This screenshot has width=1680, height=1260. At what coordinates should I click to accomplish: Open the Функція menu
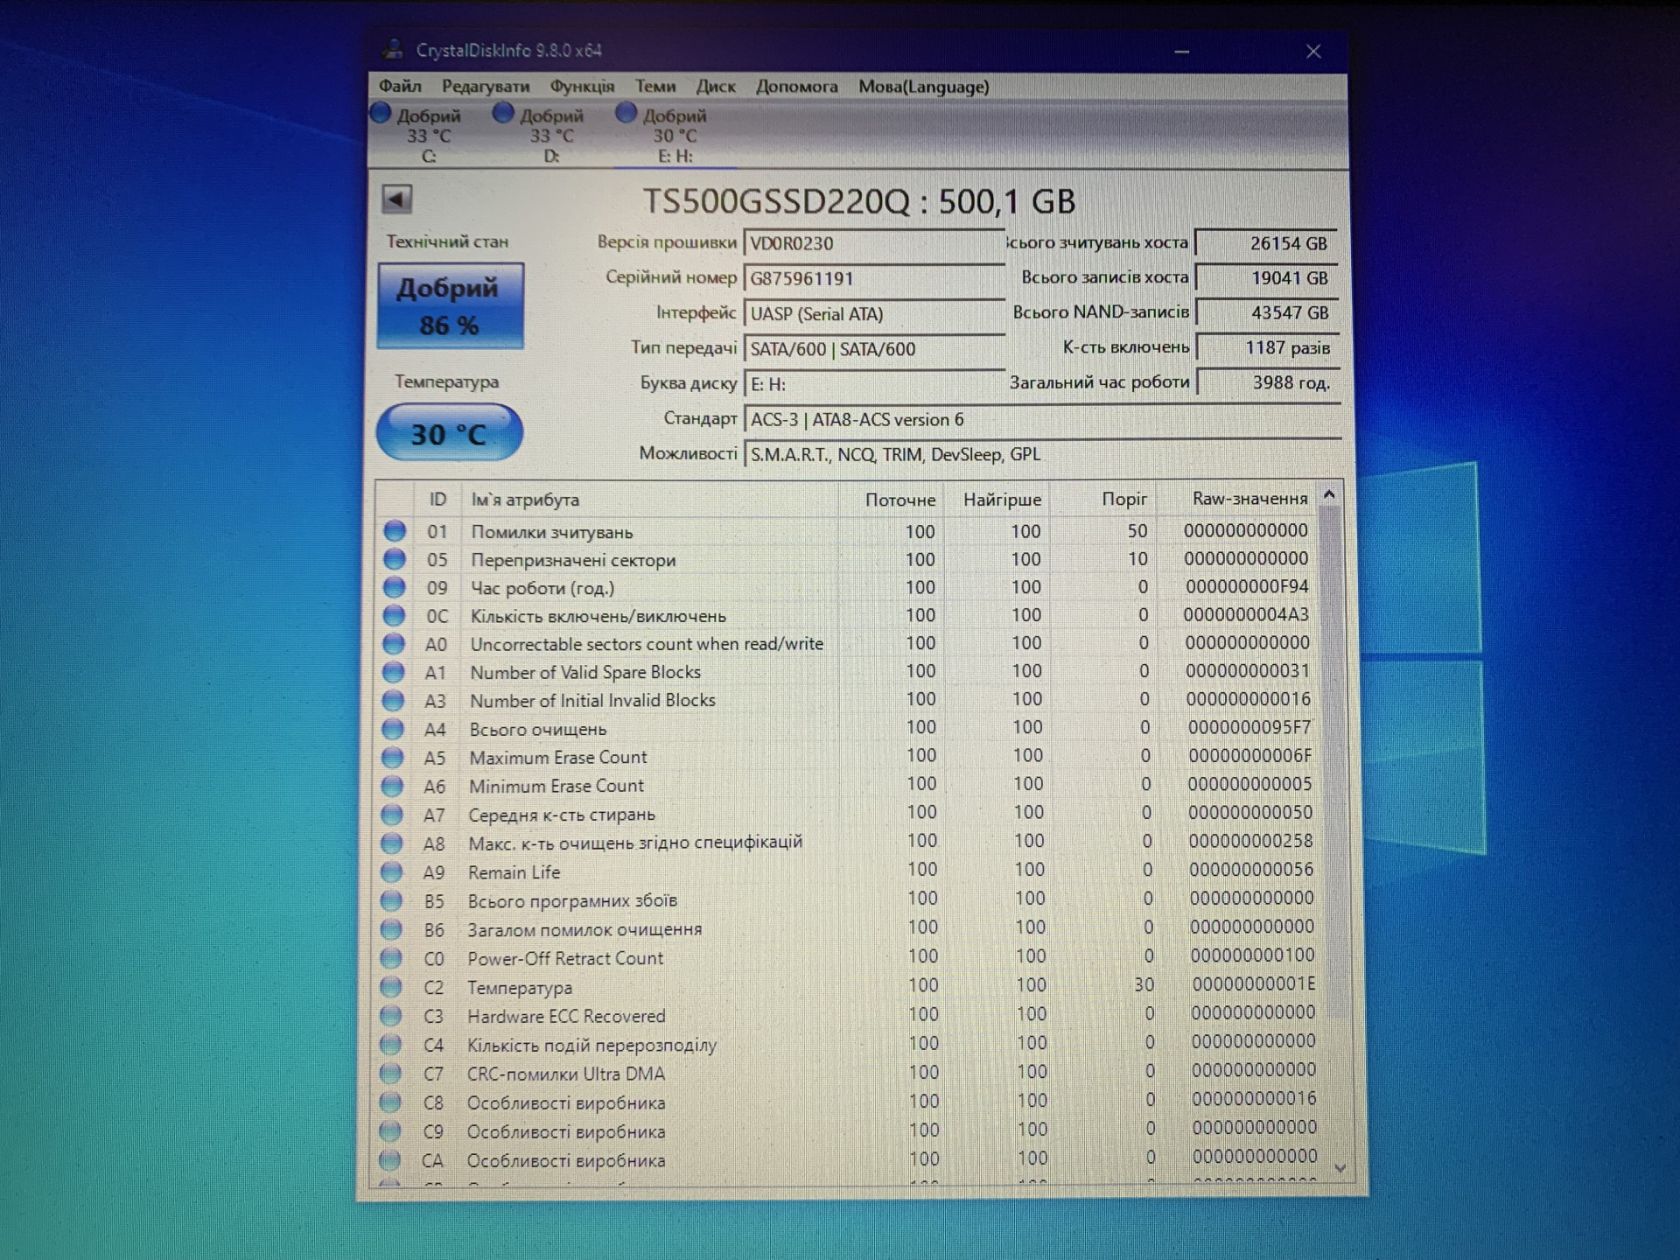pos(582,86)
